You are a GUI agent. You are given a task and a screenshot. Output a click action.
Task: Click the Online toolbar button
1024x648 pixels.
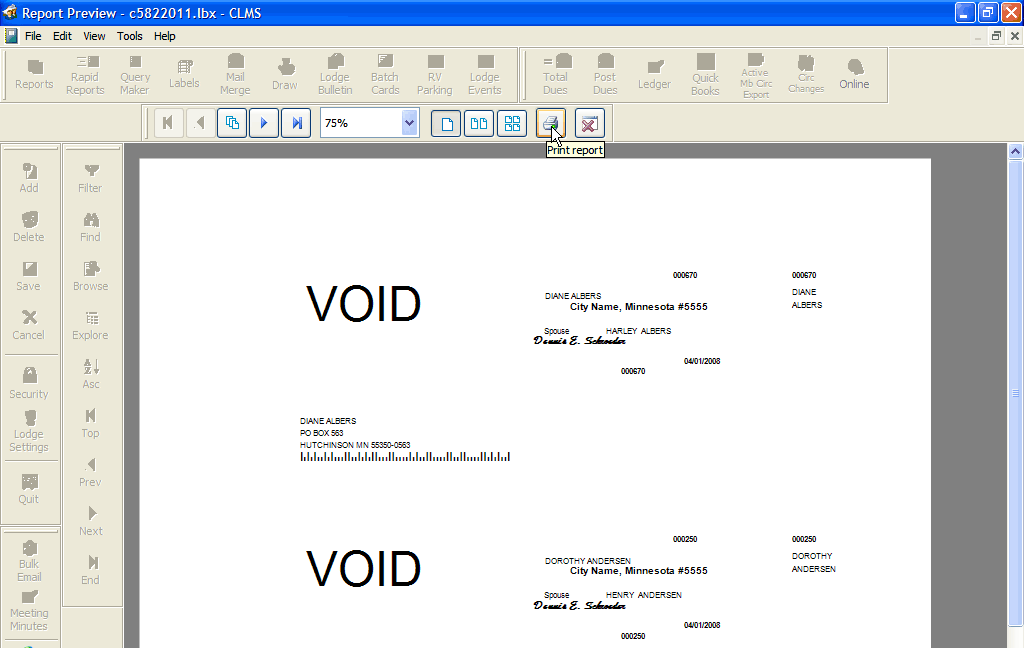pyautogui.click(x=854, y=74)
